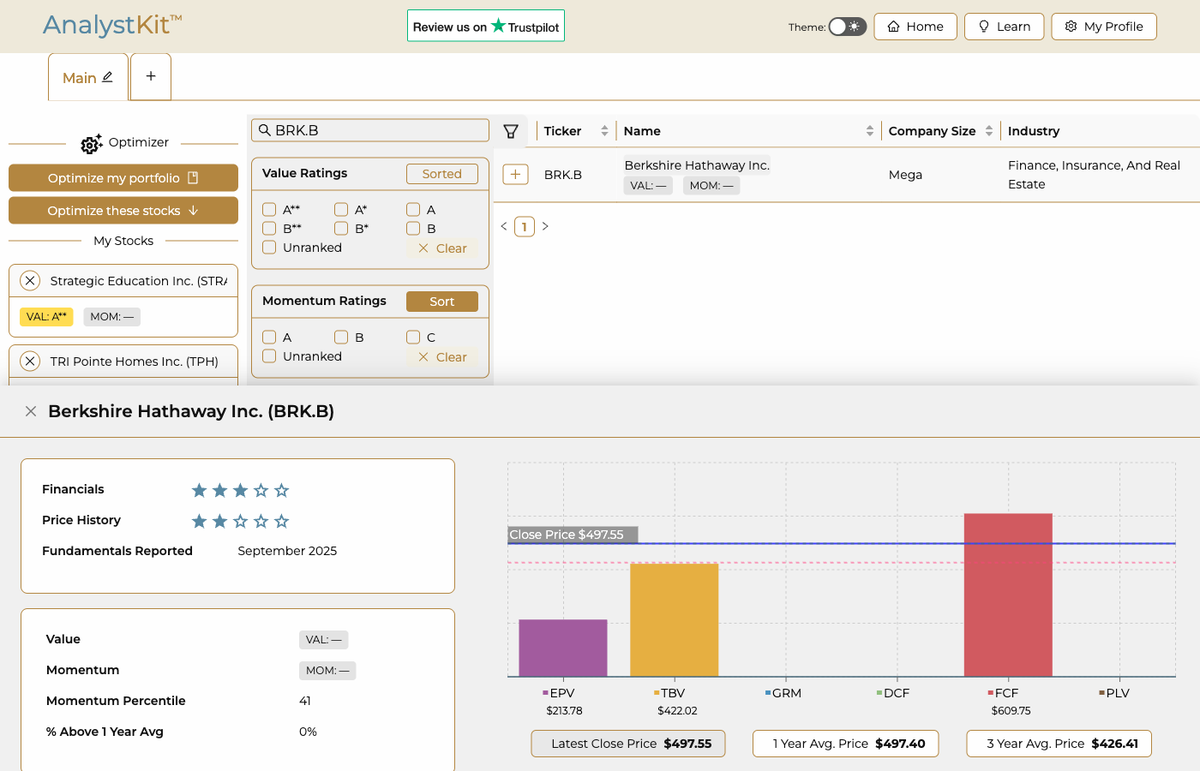Check the B** value rating box

click(269, 228)
